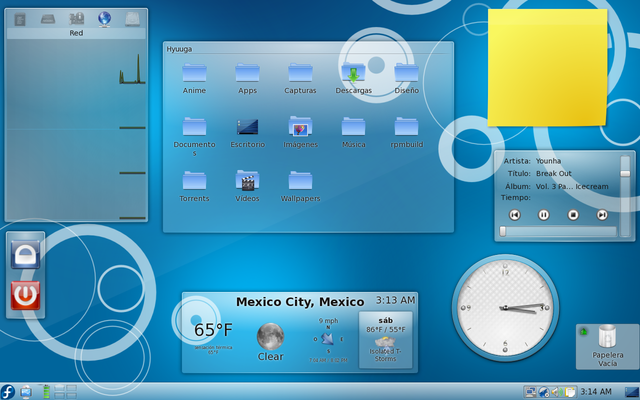This screenshot has width=640, height=400.
Task: Click the display monitor tray icon
Action: pos(531,392)
